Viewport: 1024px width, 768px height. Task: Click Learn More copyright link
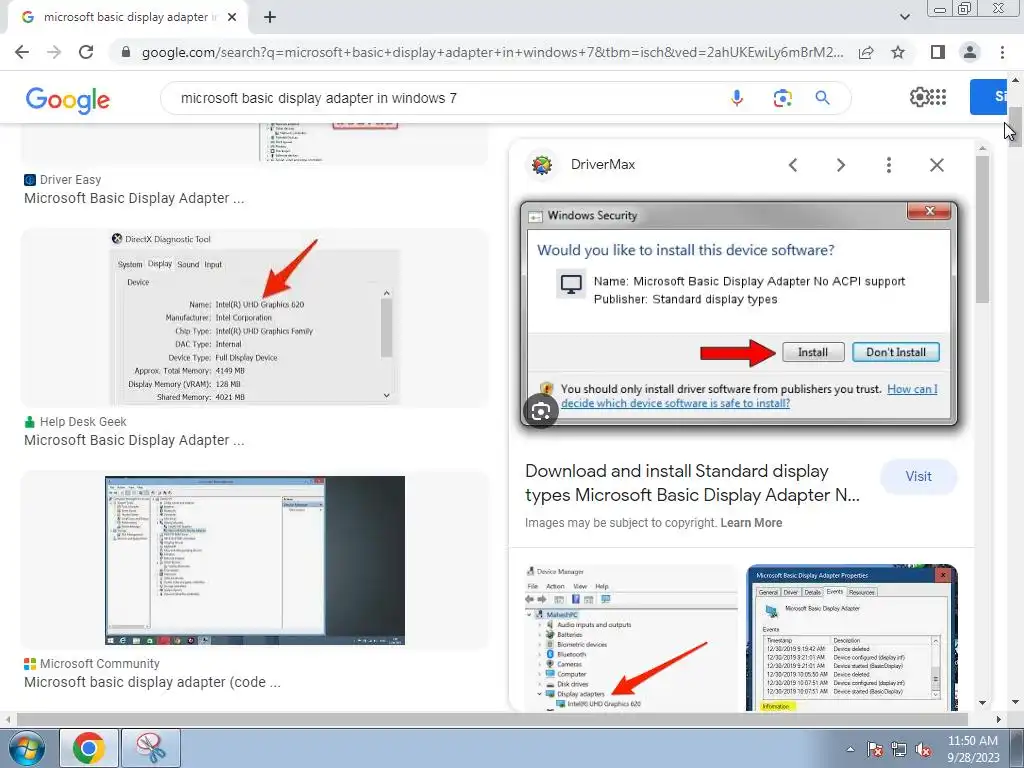(x=751, y=522)
